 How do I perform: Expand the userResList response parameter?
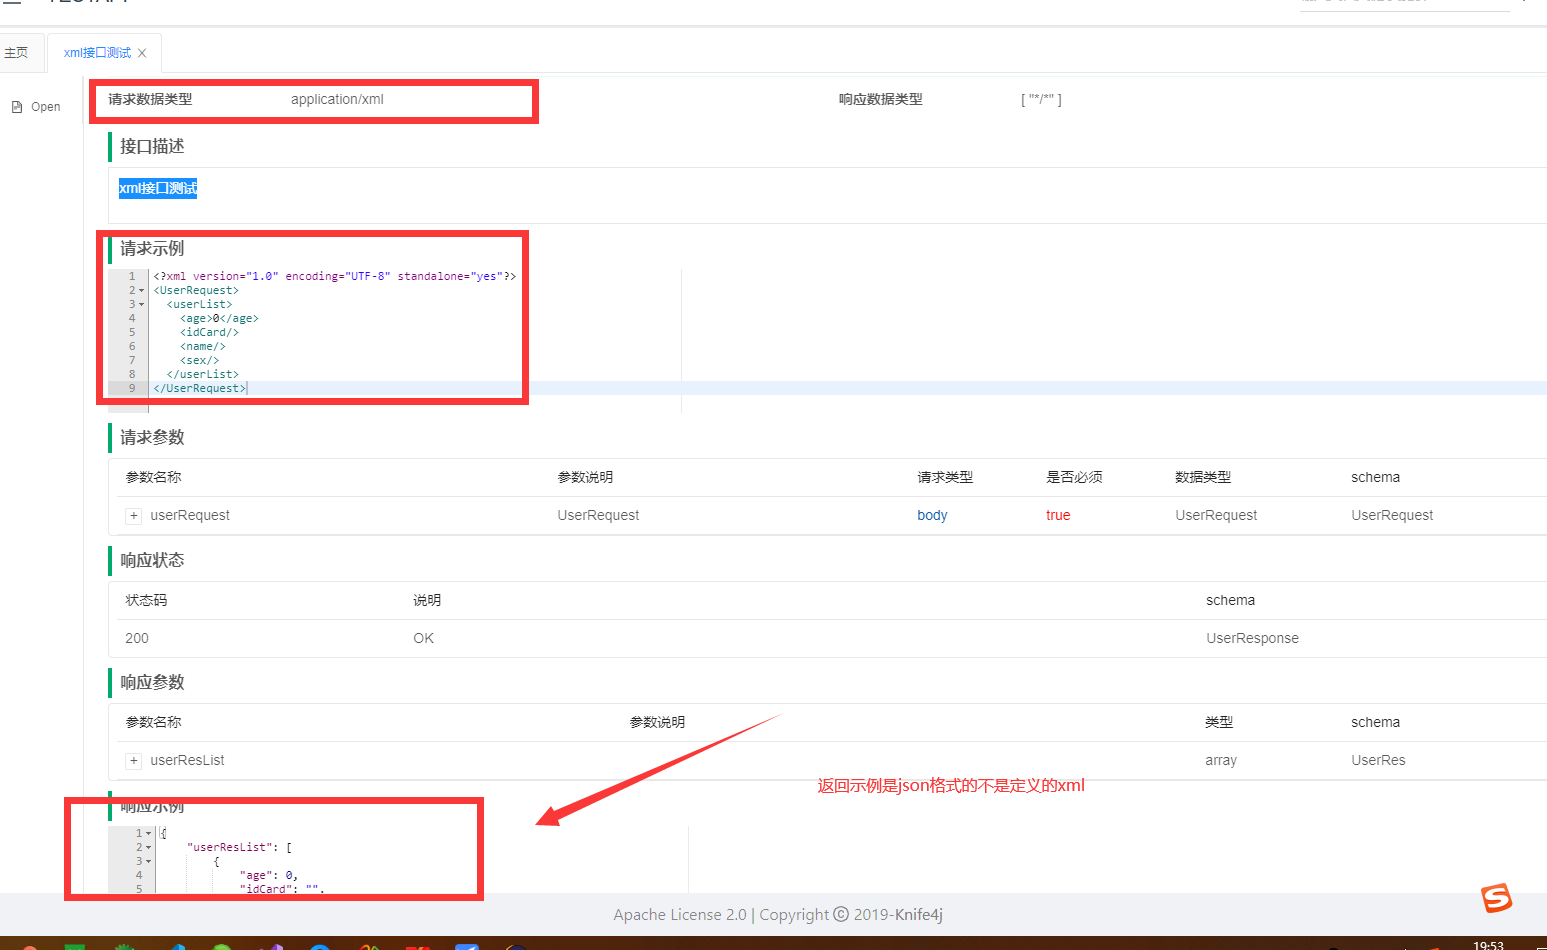pyautogui.click(x=133, y=760)
